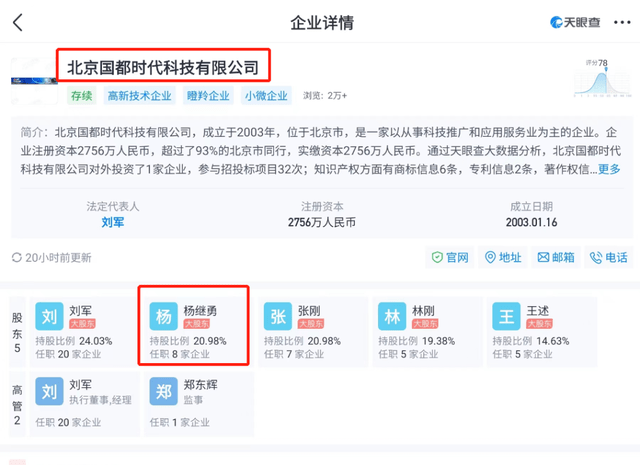This screenshot has height=465, width=640.
Task: Click registered capital 2756万人民币 value
Action: pyautogui.click(x=322, y=222)
